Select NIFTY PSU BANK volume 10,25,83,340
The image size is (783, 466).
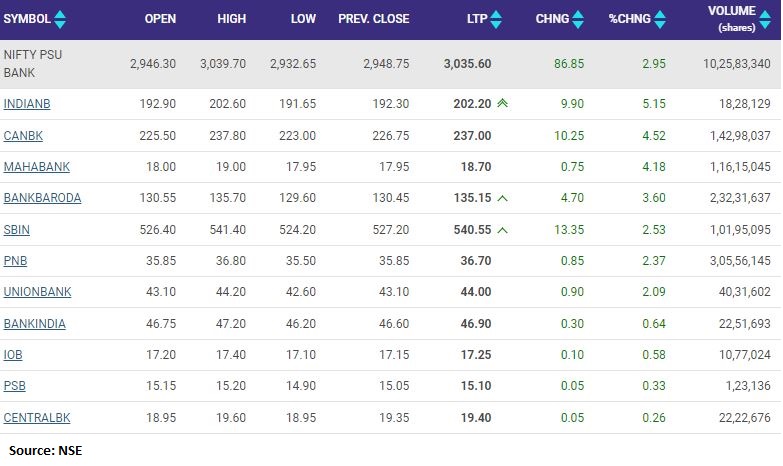point(737,64)
